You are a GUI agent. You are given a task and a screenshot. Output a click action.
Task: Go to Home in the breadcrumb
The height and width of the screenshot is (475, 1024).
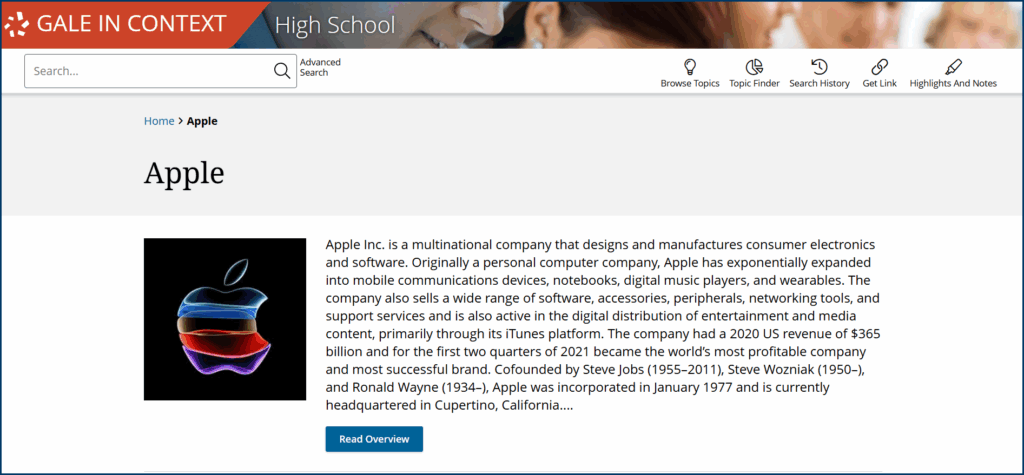click(159, 121)
